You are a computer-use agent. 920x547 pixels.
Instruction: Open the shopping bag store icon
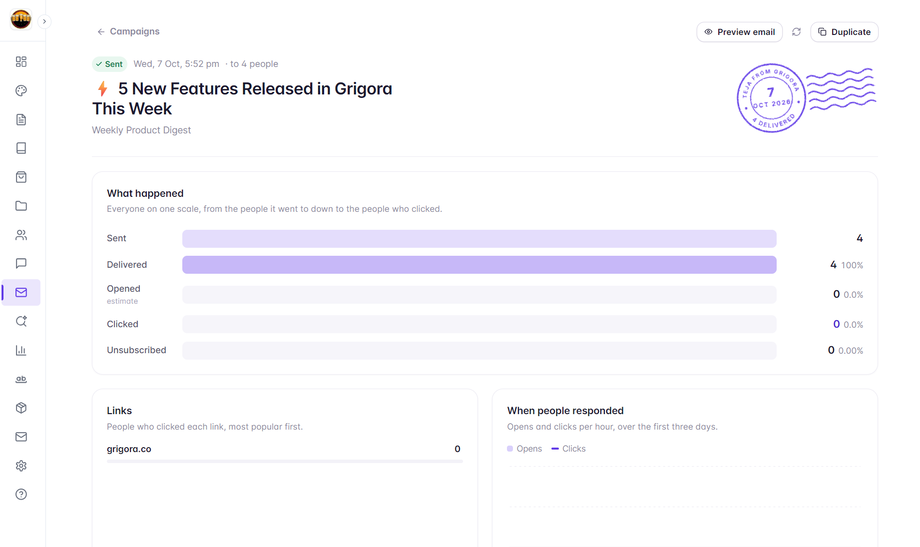point(21,177)
